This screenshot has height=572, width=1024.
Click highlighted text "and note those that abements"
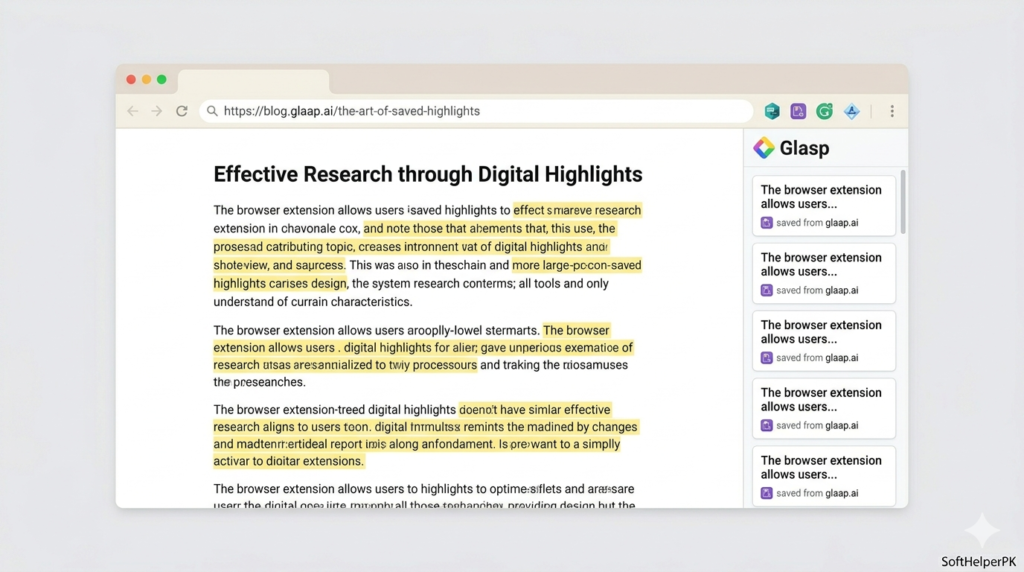tap(443, 229)
